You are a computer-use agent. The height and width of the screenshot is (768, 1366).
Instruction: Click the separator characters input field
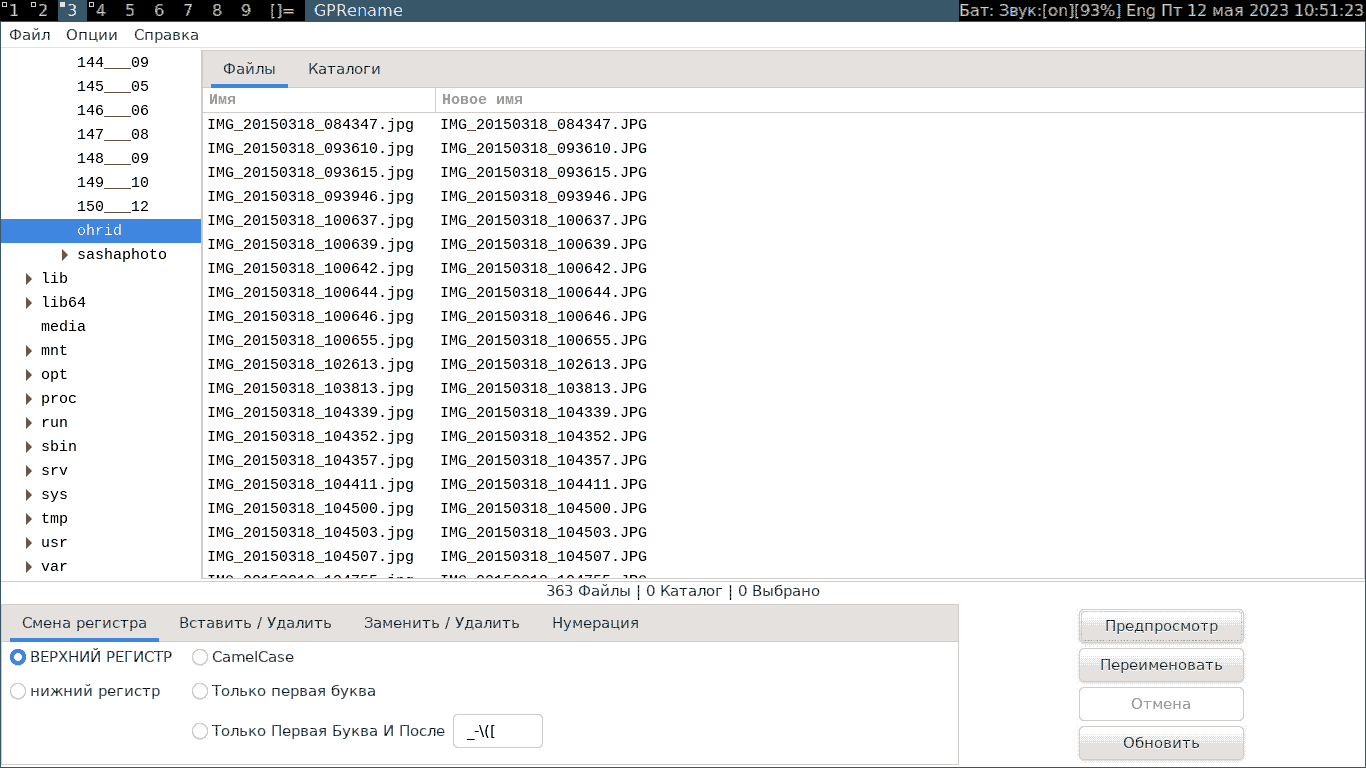[x=498, y=731]
